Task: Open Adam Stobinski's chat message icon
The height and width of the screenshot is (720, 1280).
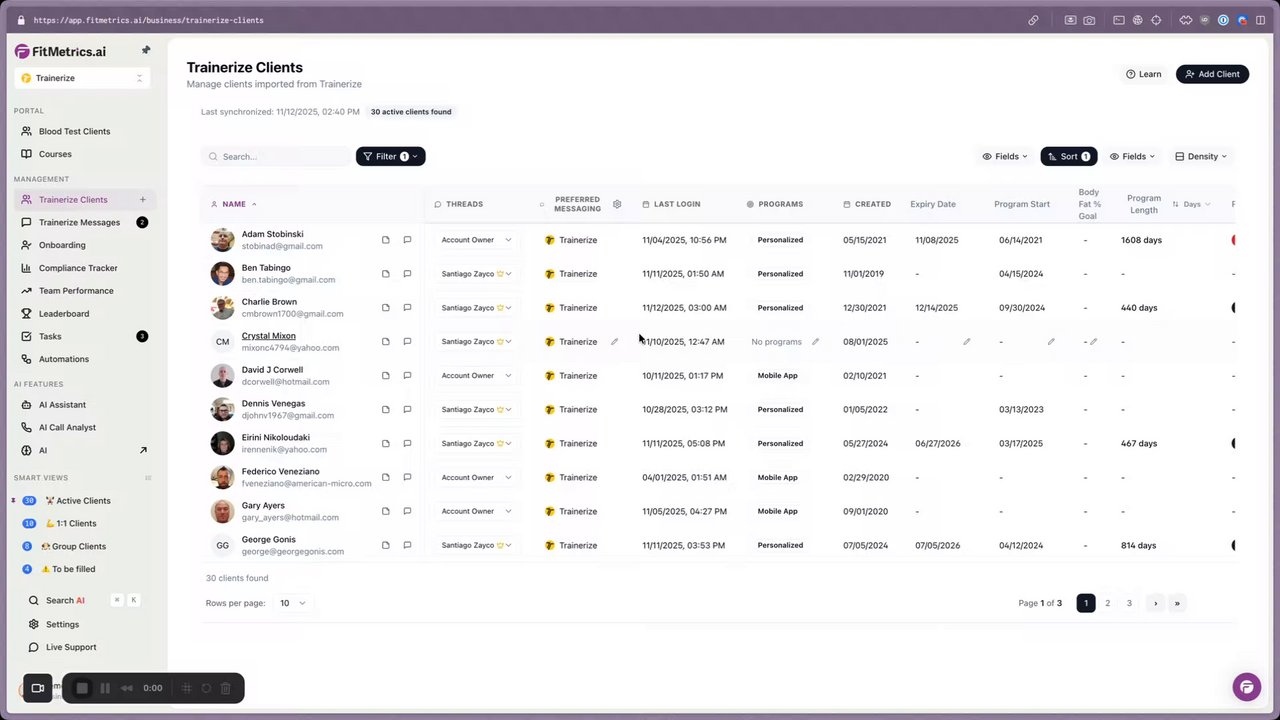Action: pos(407,240)
